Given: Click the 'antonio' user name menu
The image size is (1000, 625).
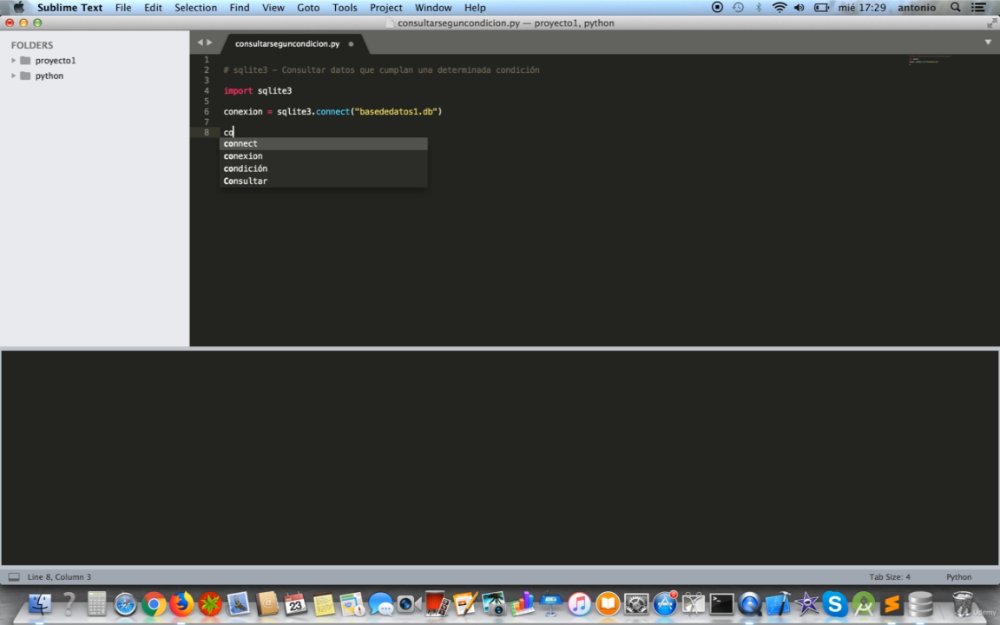Looking at the screenshot, I should coord(916,8).
